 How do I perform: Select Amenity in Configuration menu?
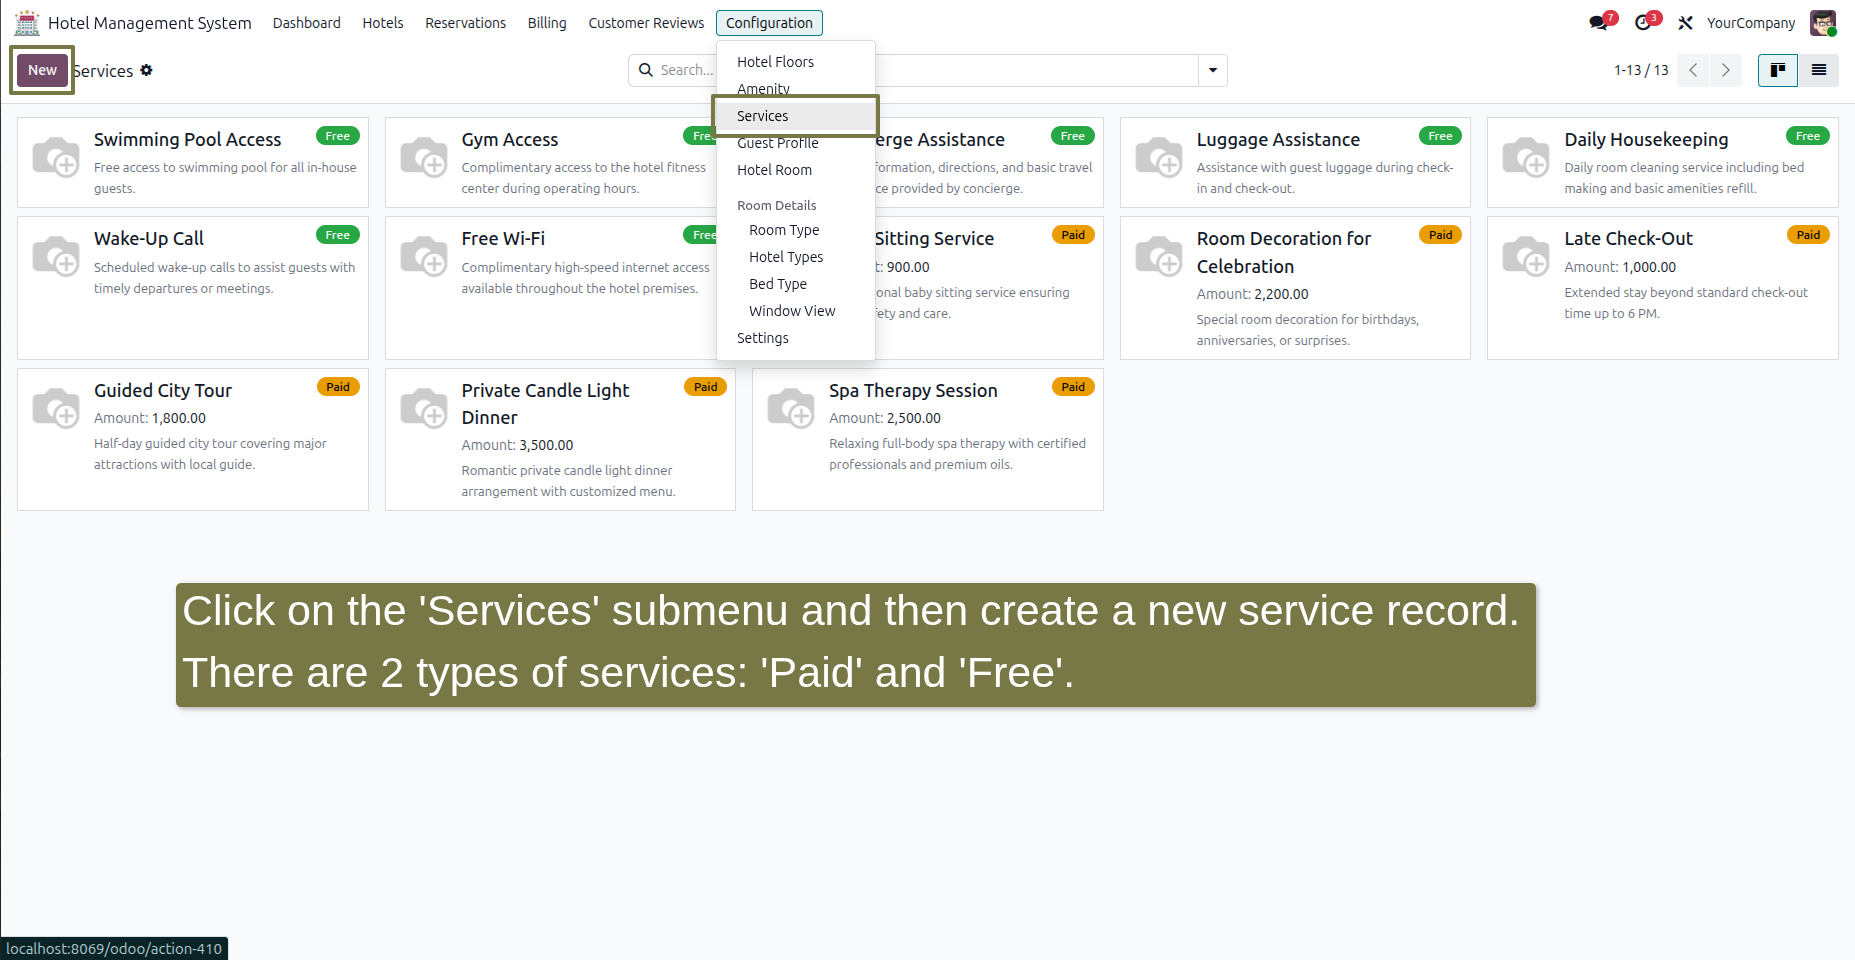796,89
